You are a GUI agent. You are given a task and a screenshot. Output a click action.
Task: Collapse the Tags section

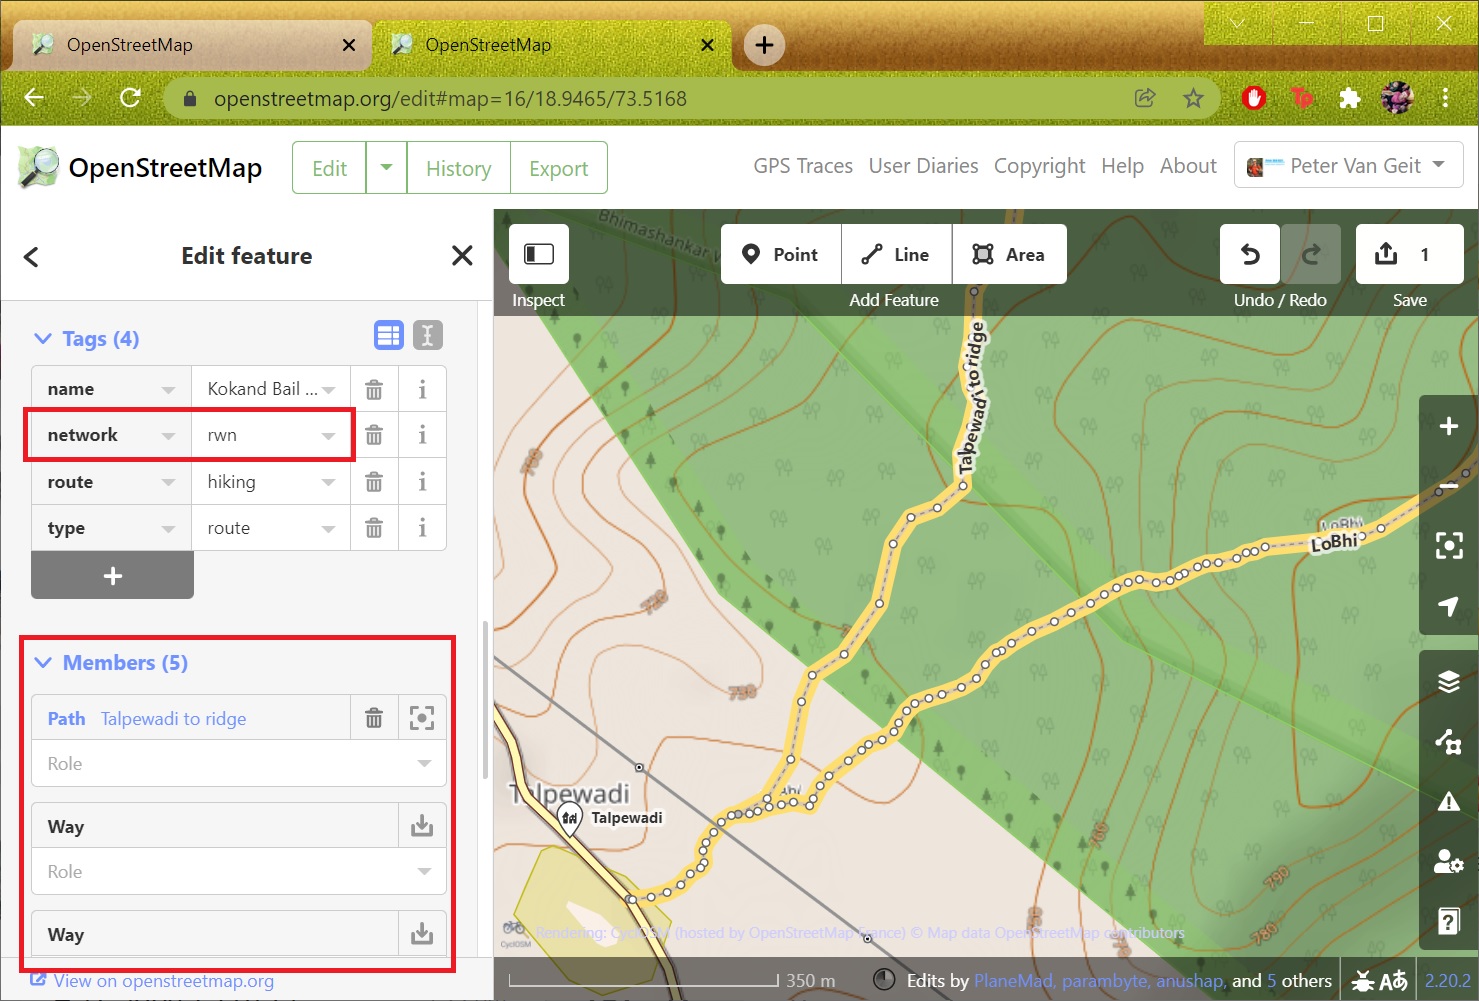pyautogui.click(x=87, y=339)
